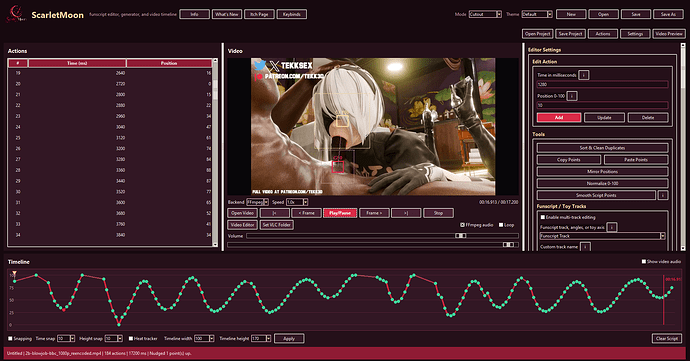
Task: Click Smooth Script Points
Action: tap(596, 195)
